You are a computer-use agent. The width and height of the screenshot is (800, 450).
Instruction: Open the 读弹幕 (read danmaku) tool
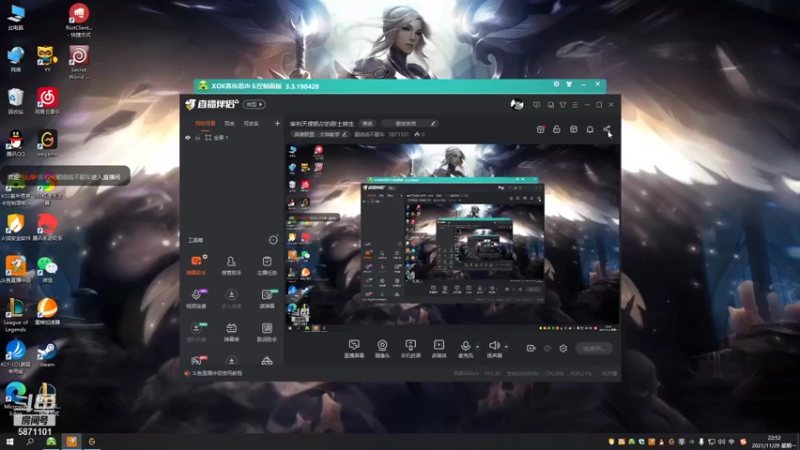tap(267, 298)
